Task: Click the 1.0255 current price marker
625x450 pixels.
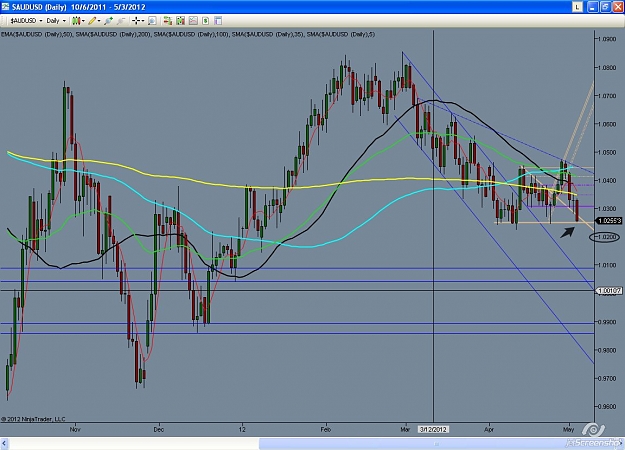Action: pyautogui.click(x=609, y=220)
